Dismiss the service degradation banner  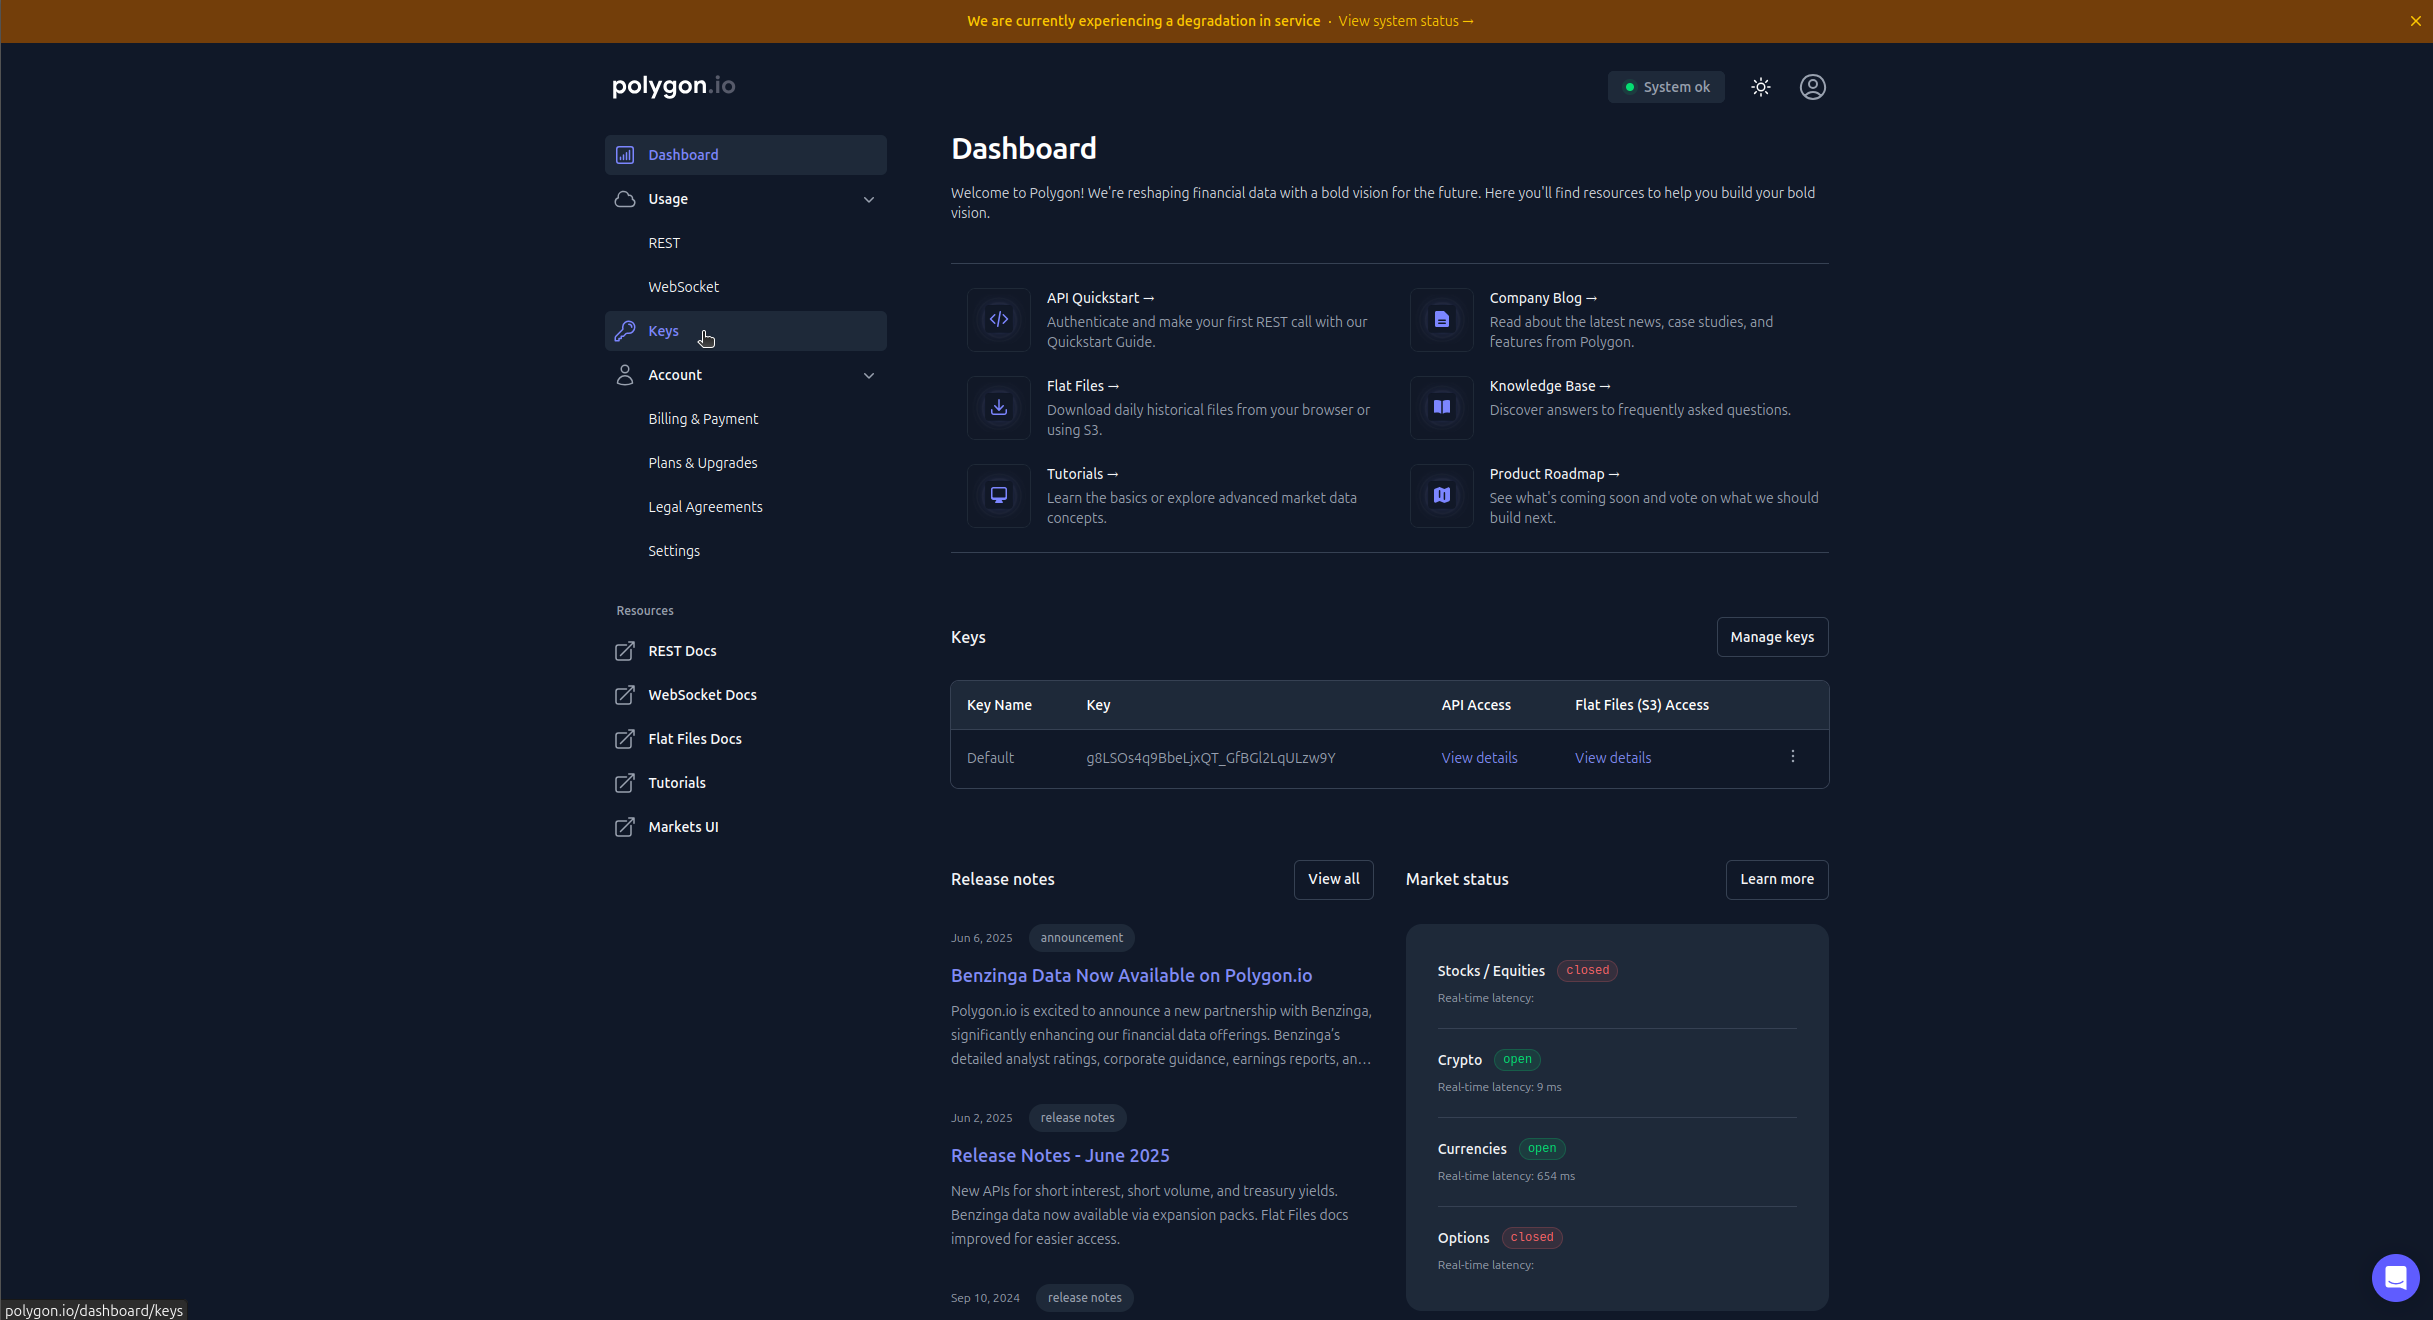coord(2416,20)
